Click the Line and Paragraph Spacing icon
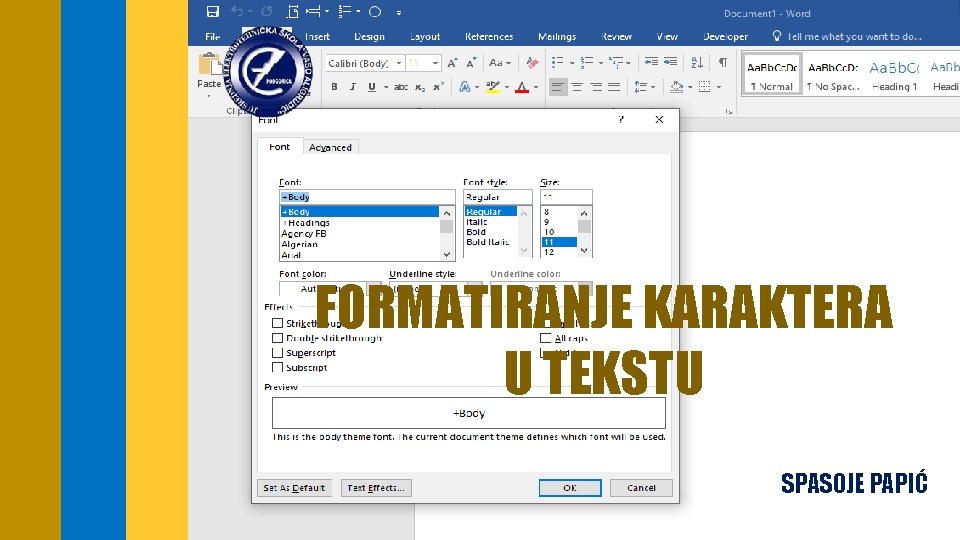This screenshot has height=540, width=960. [641, 87]
